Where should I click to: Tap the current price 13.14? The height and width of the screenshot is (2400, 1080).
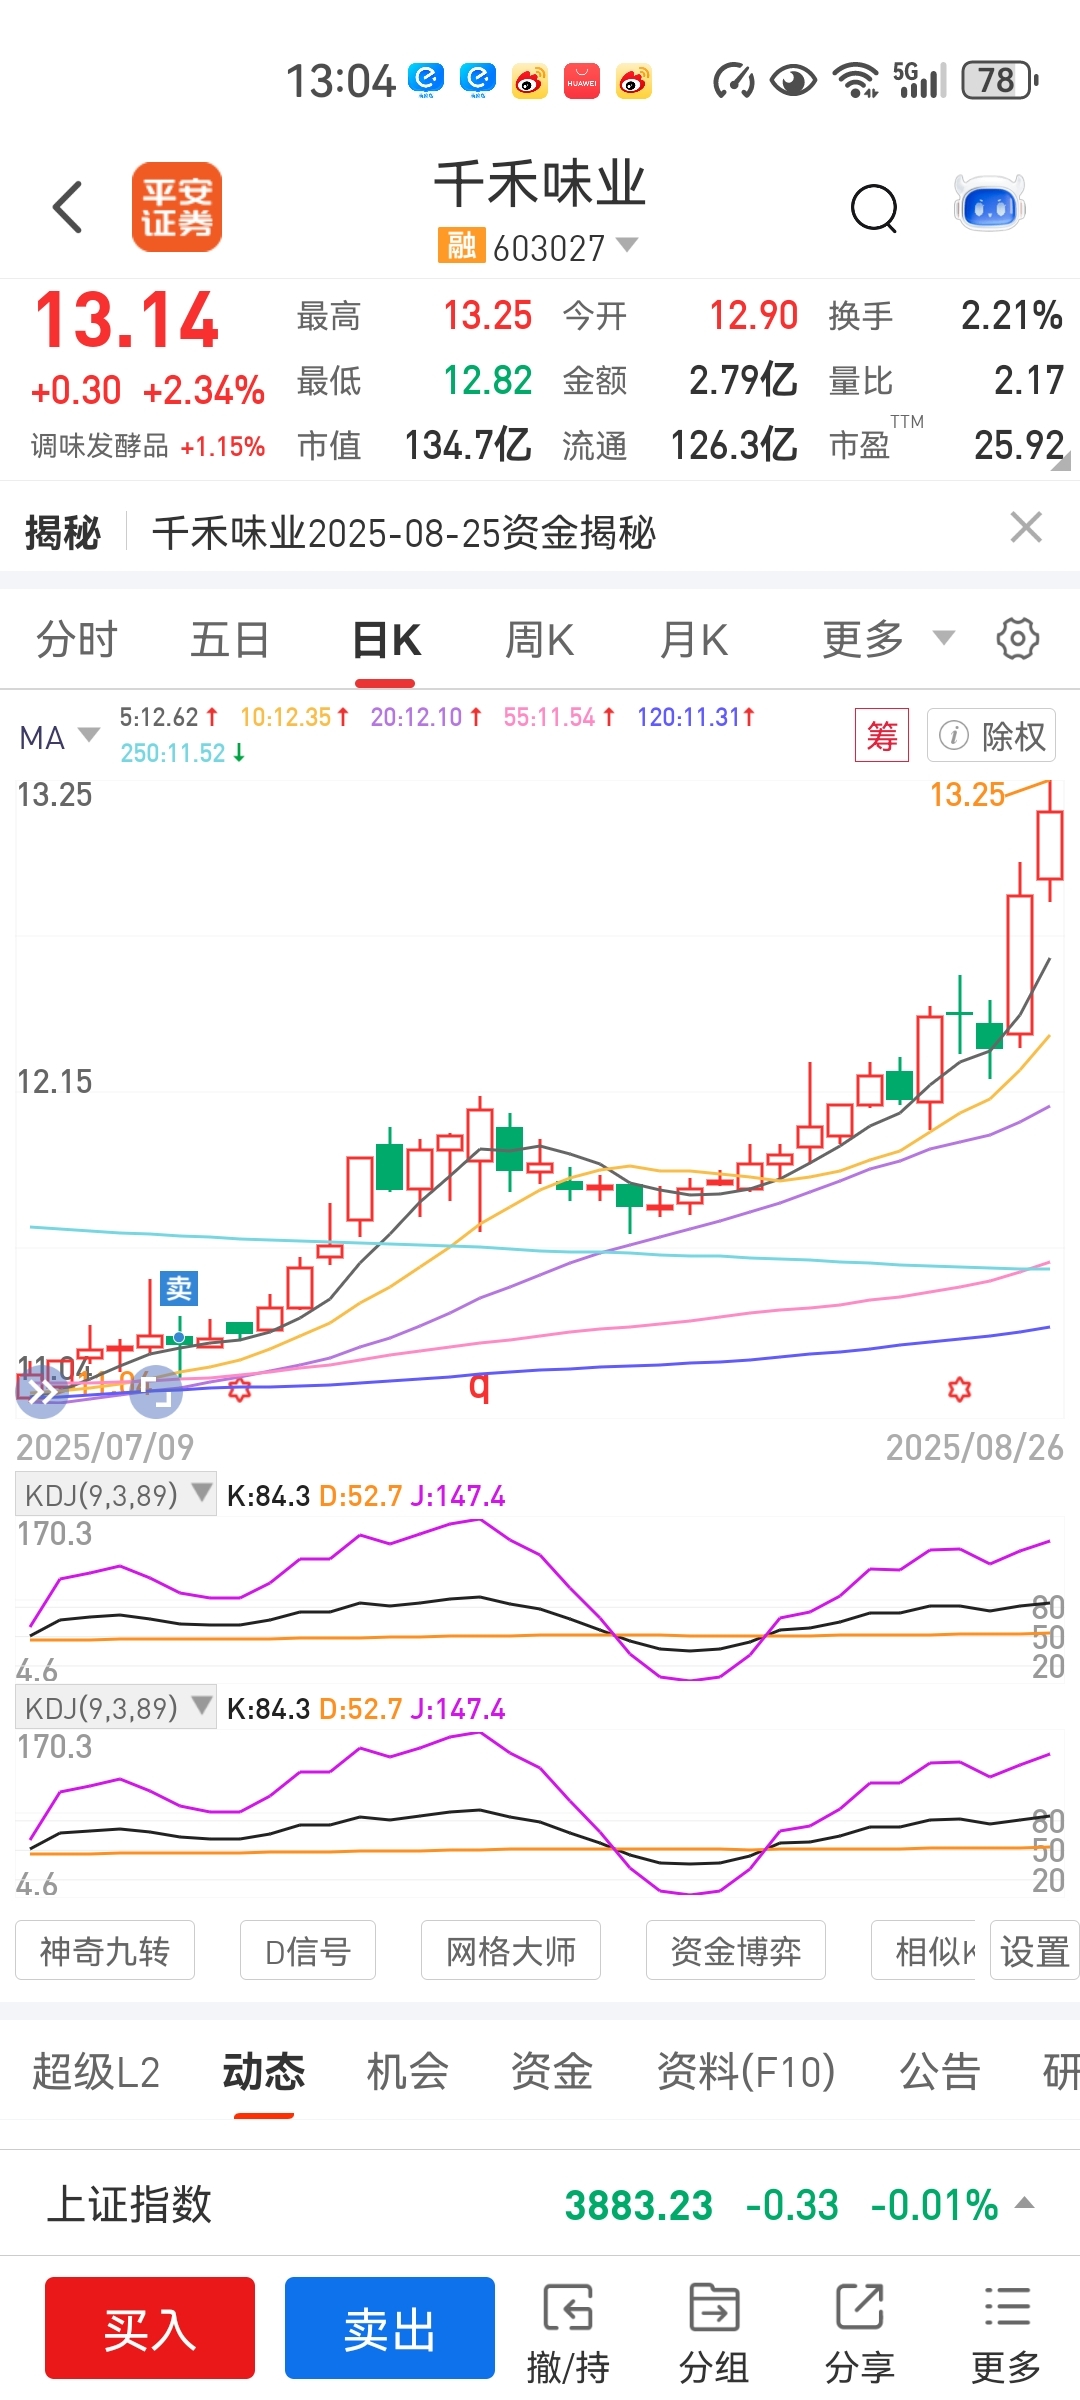(127, 321)
